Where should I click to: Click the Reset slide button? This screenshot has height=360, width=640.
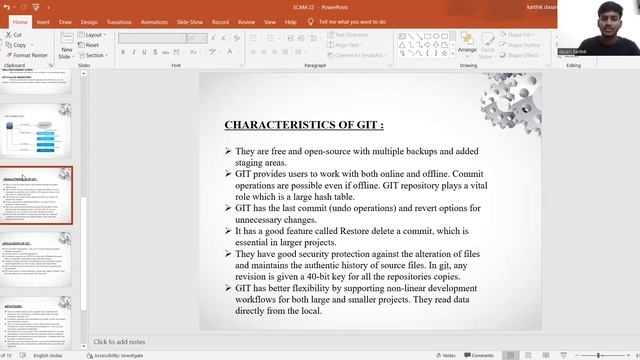(x=89, y=45)
